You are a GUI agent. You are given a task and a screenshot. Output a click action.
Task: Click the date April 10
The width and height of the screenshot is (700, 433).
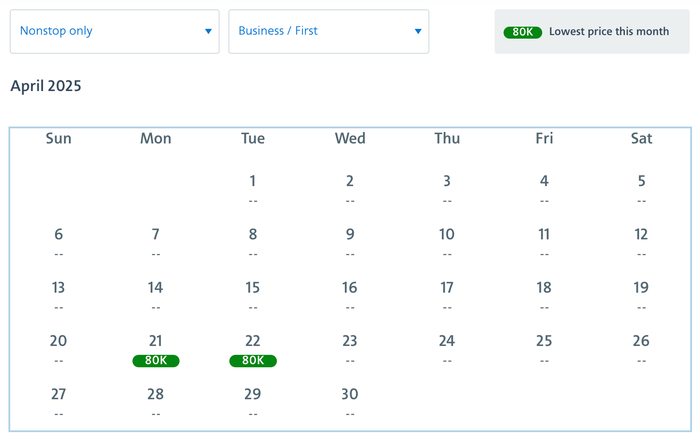click(447, 234)
